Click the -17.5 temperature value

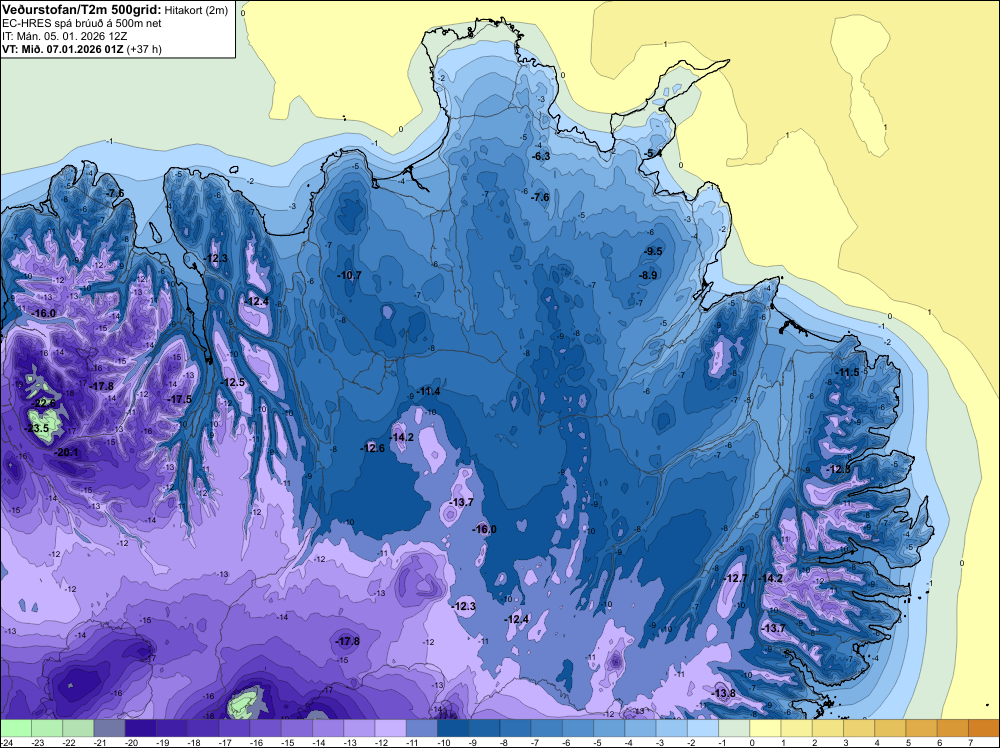pyautogui.click(x=179, y=399)
